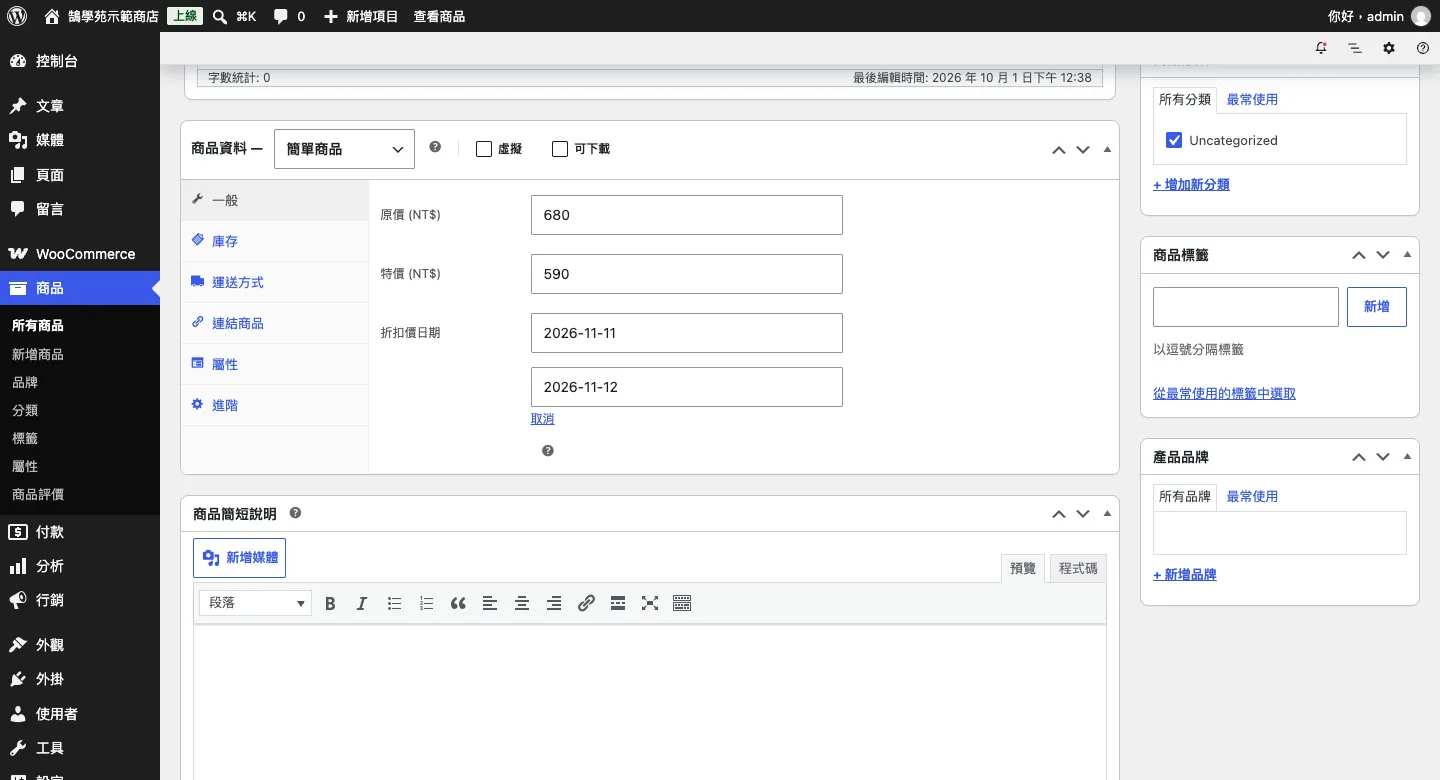The height and width of the screenshot is (780, 1440).
Task: Insert the Read More tag
Action: click(x=618, y=603)
